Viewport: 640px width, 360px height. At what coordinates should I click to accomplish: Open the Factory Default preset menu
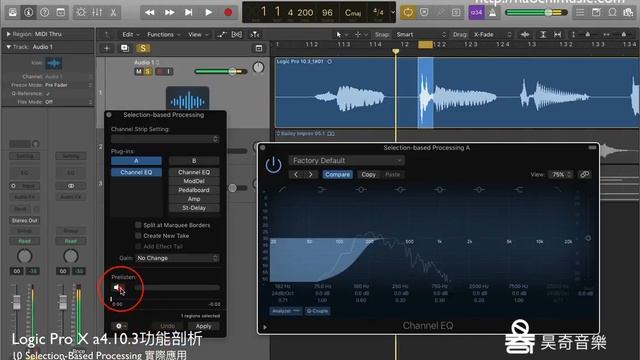[x=347, y=160]
